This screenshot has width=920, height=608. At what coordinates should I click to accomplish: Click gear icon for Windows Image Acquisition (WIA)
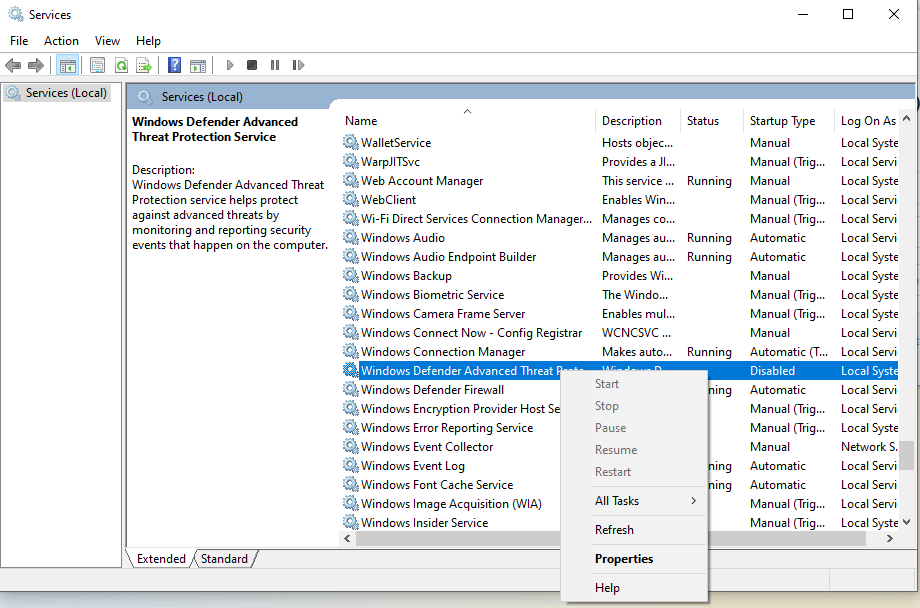coord(350,503)
